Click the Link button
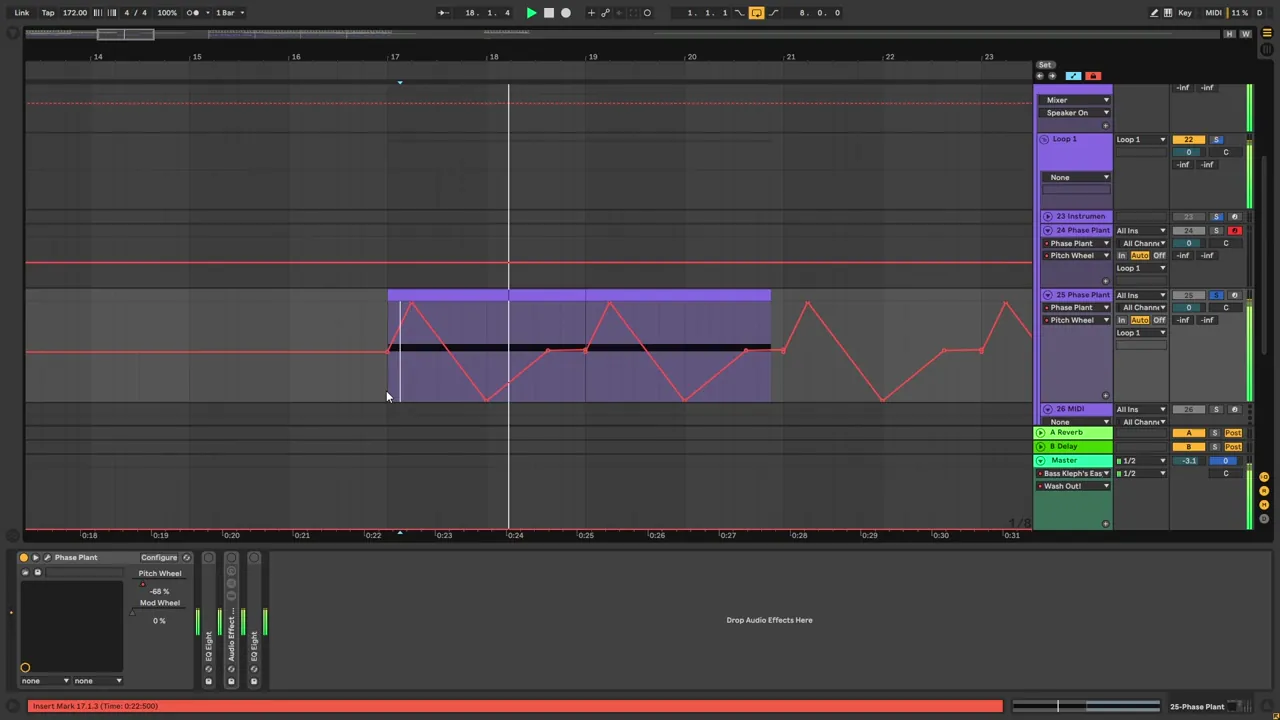 click(22, 13)
